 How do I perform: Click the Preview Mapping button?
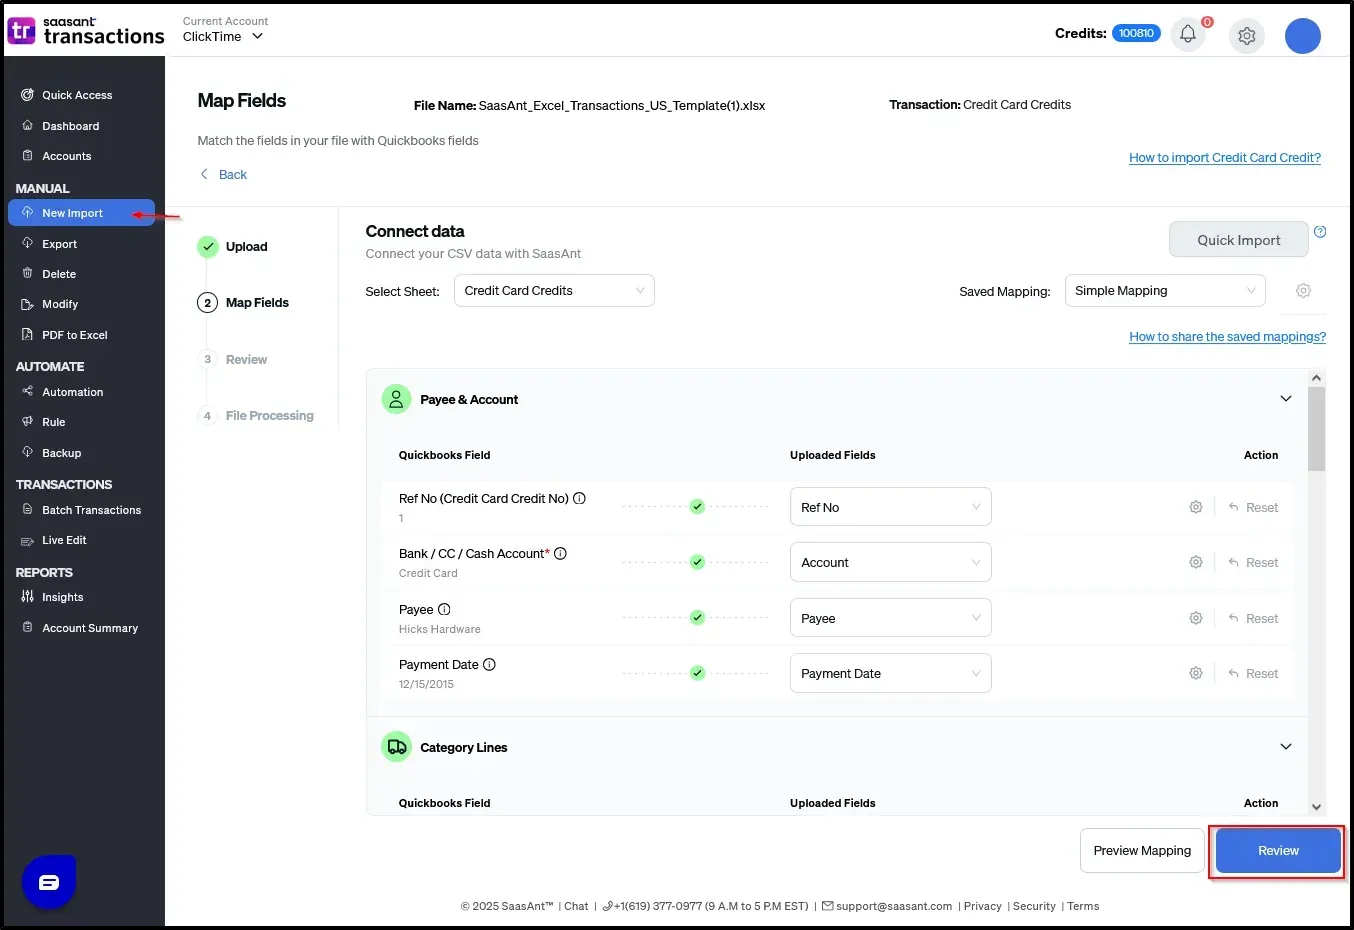point(1142,851)
